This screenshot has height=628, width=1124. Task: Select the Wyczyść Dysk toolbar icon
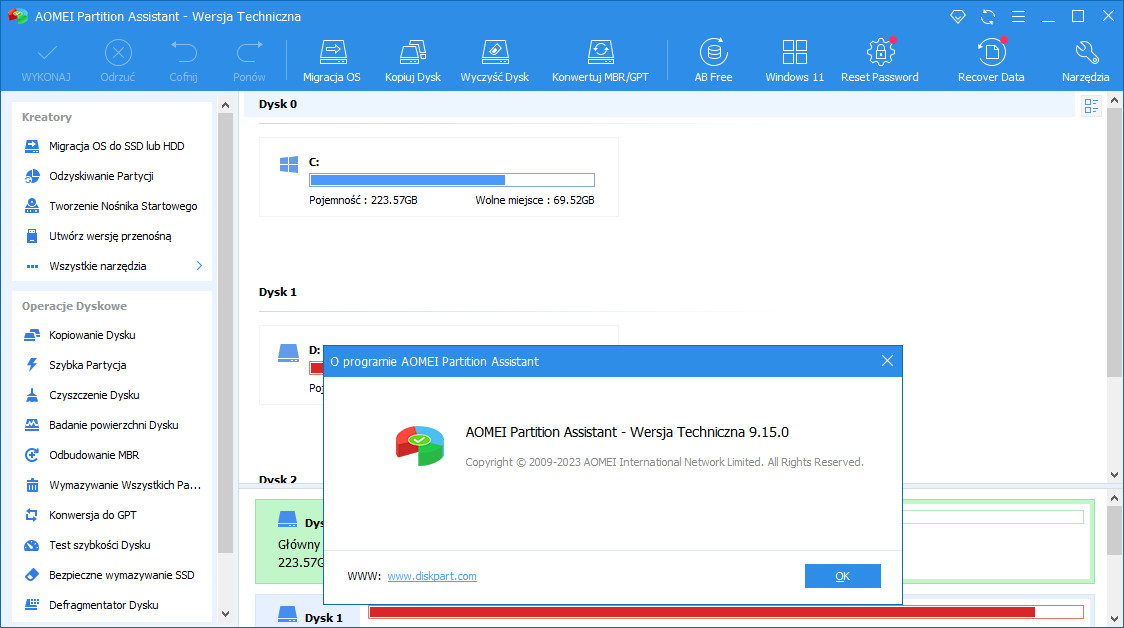pos(495,61)
